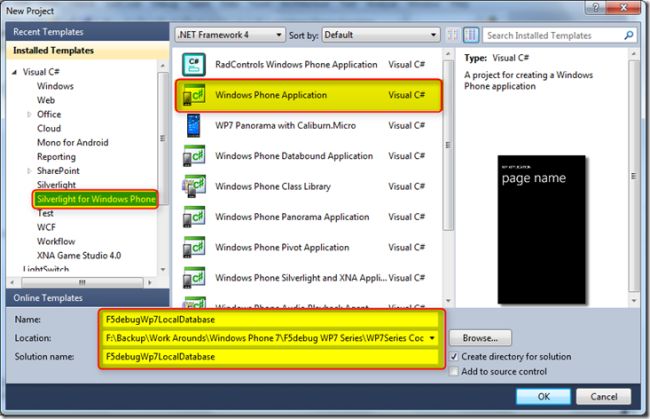Click the WP7 Panorama with Caliburn.Micro icon
This screenshot has width=650, height=419.
194,126
